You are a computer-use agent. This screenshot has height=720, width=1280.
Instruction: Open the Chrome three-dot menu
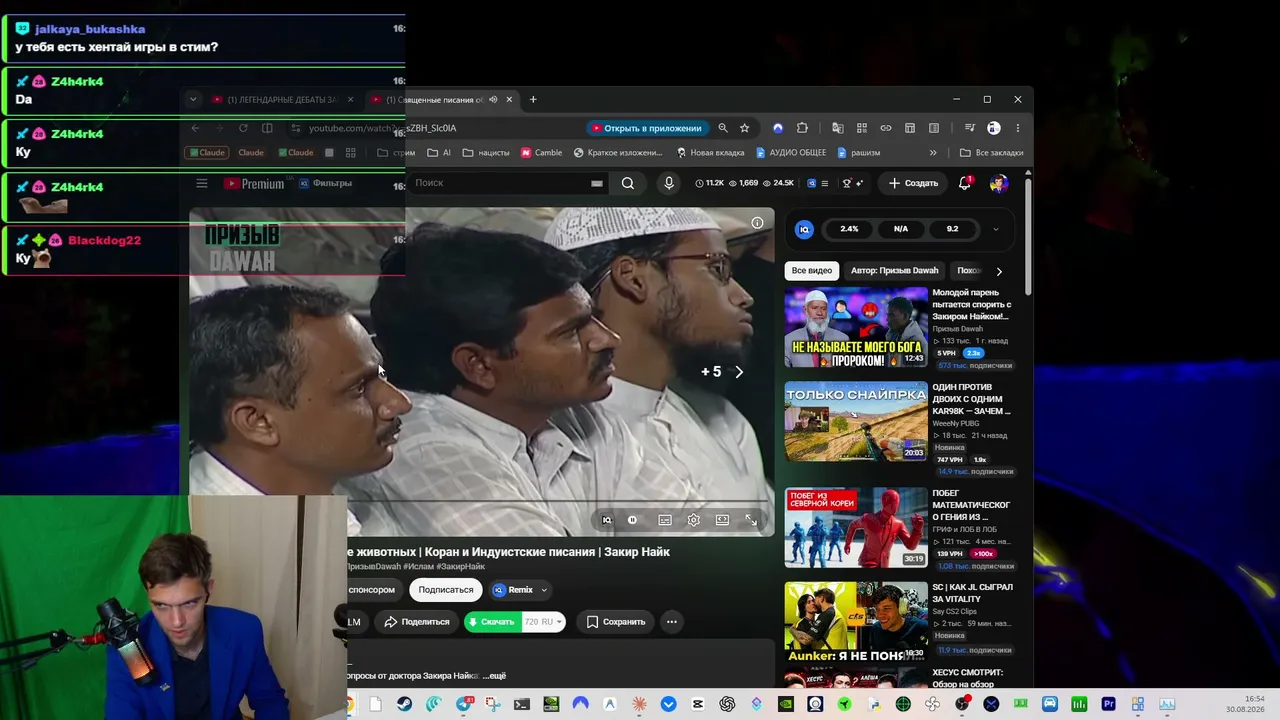point(1017,128)
